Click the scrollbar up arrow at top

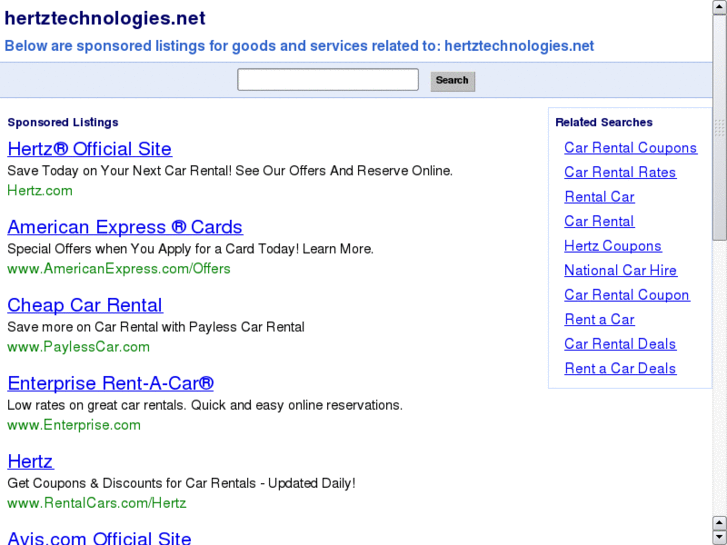point(719,7)
